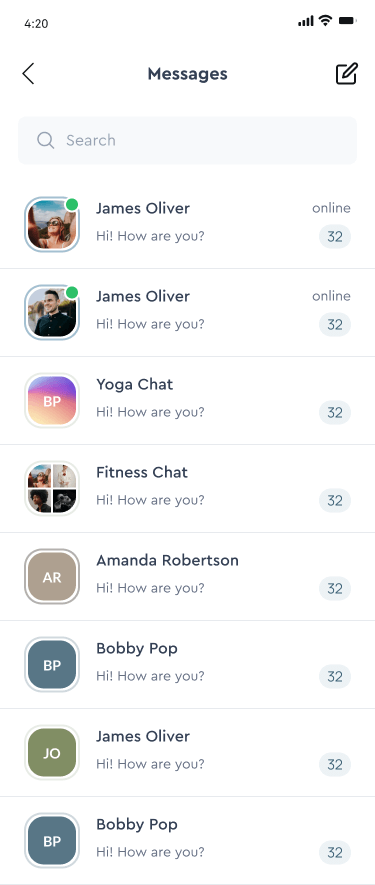The height and width of the screenshot is (885, 375).
Task: Tap the tan AR avatar
Action: 52,576
